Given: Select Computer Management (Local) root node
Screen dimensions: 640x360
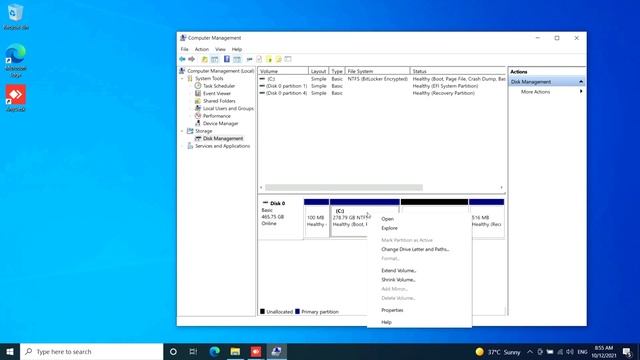Looking at the screenshot, I should 220,71.
